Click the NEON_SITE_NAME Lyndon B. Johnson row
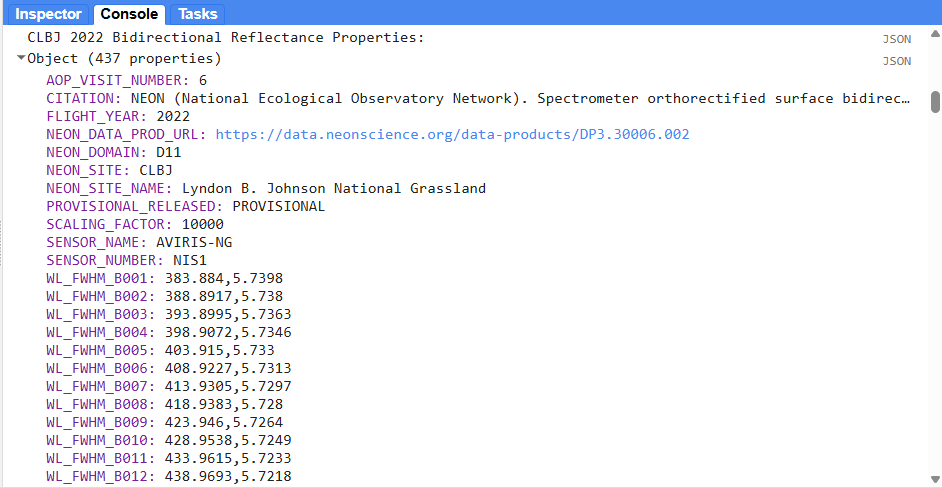The width and height of the screenshot is (942, 488). 266,189
